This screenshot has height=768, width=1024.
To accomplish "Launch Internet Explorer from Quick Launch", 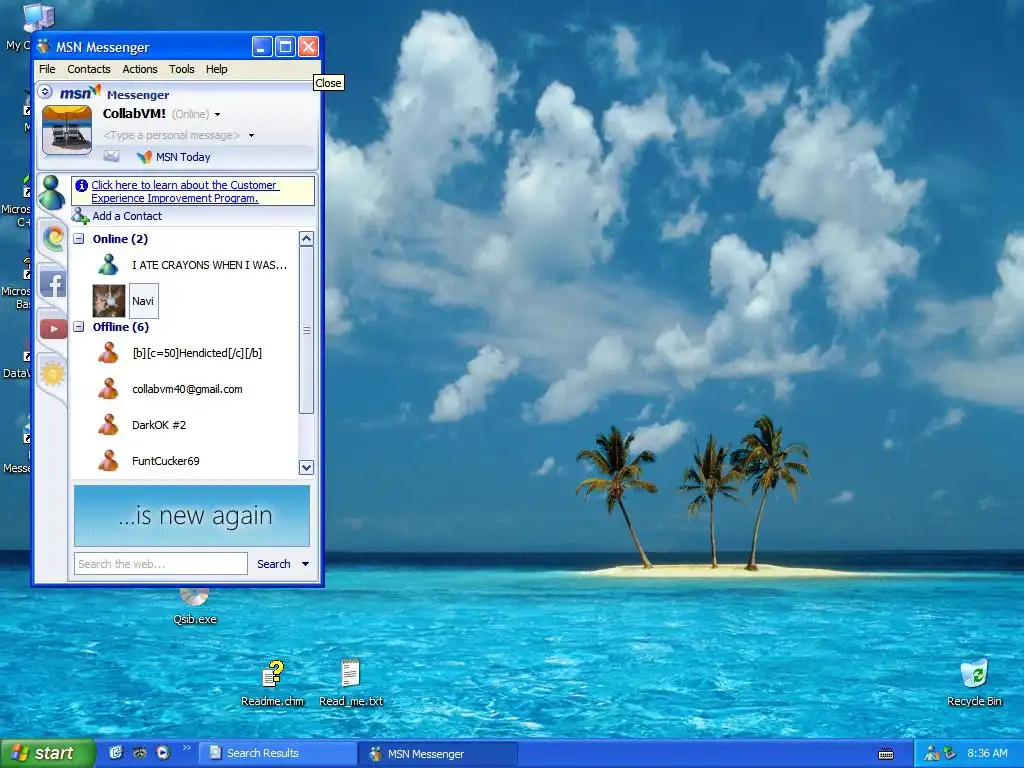I will [x=116, y=753].
